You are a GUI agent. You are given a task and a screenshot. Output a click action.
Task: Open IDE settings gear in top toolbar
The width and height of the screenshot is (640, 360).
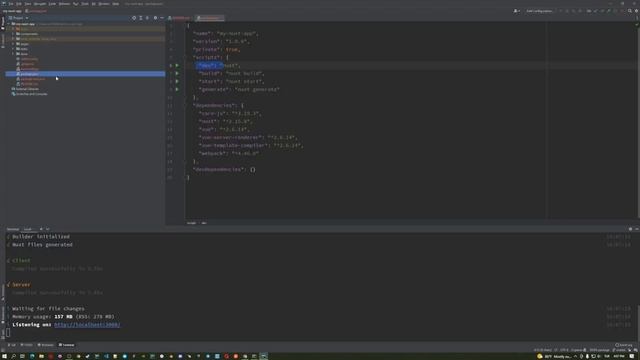pos(636,11)
